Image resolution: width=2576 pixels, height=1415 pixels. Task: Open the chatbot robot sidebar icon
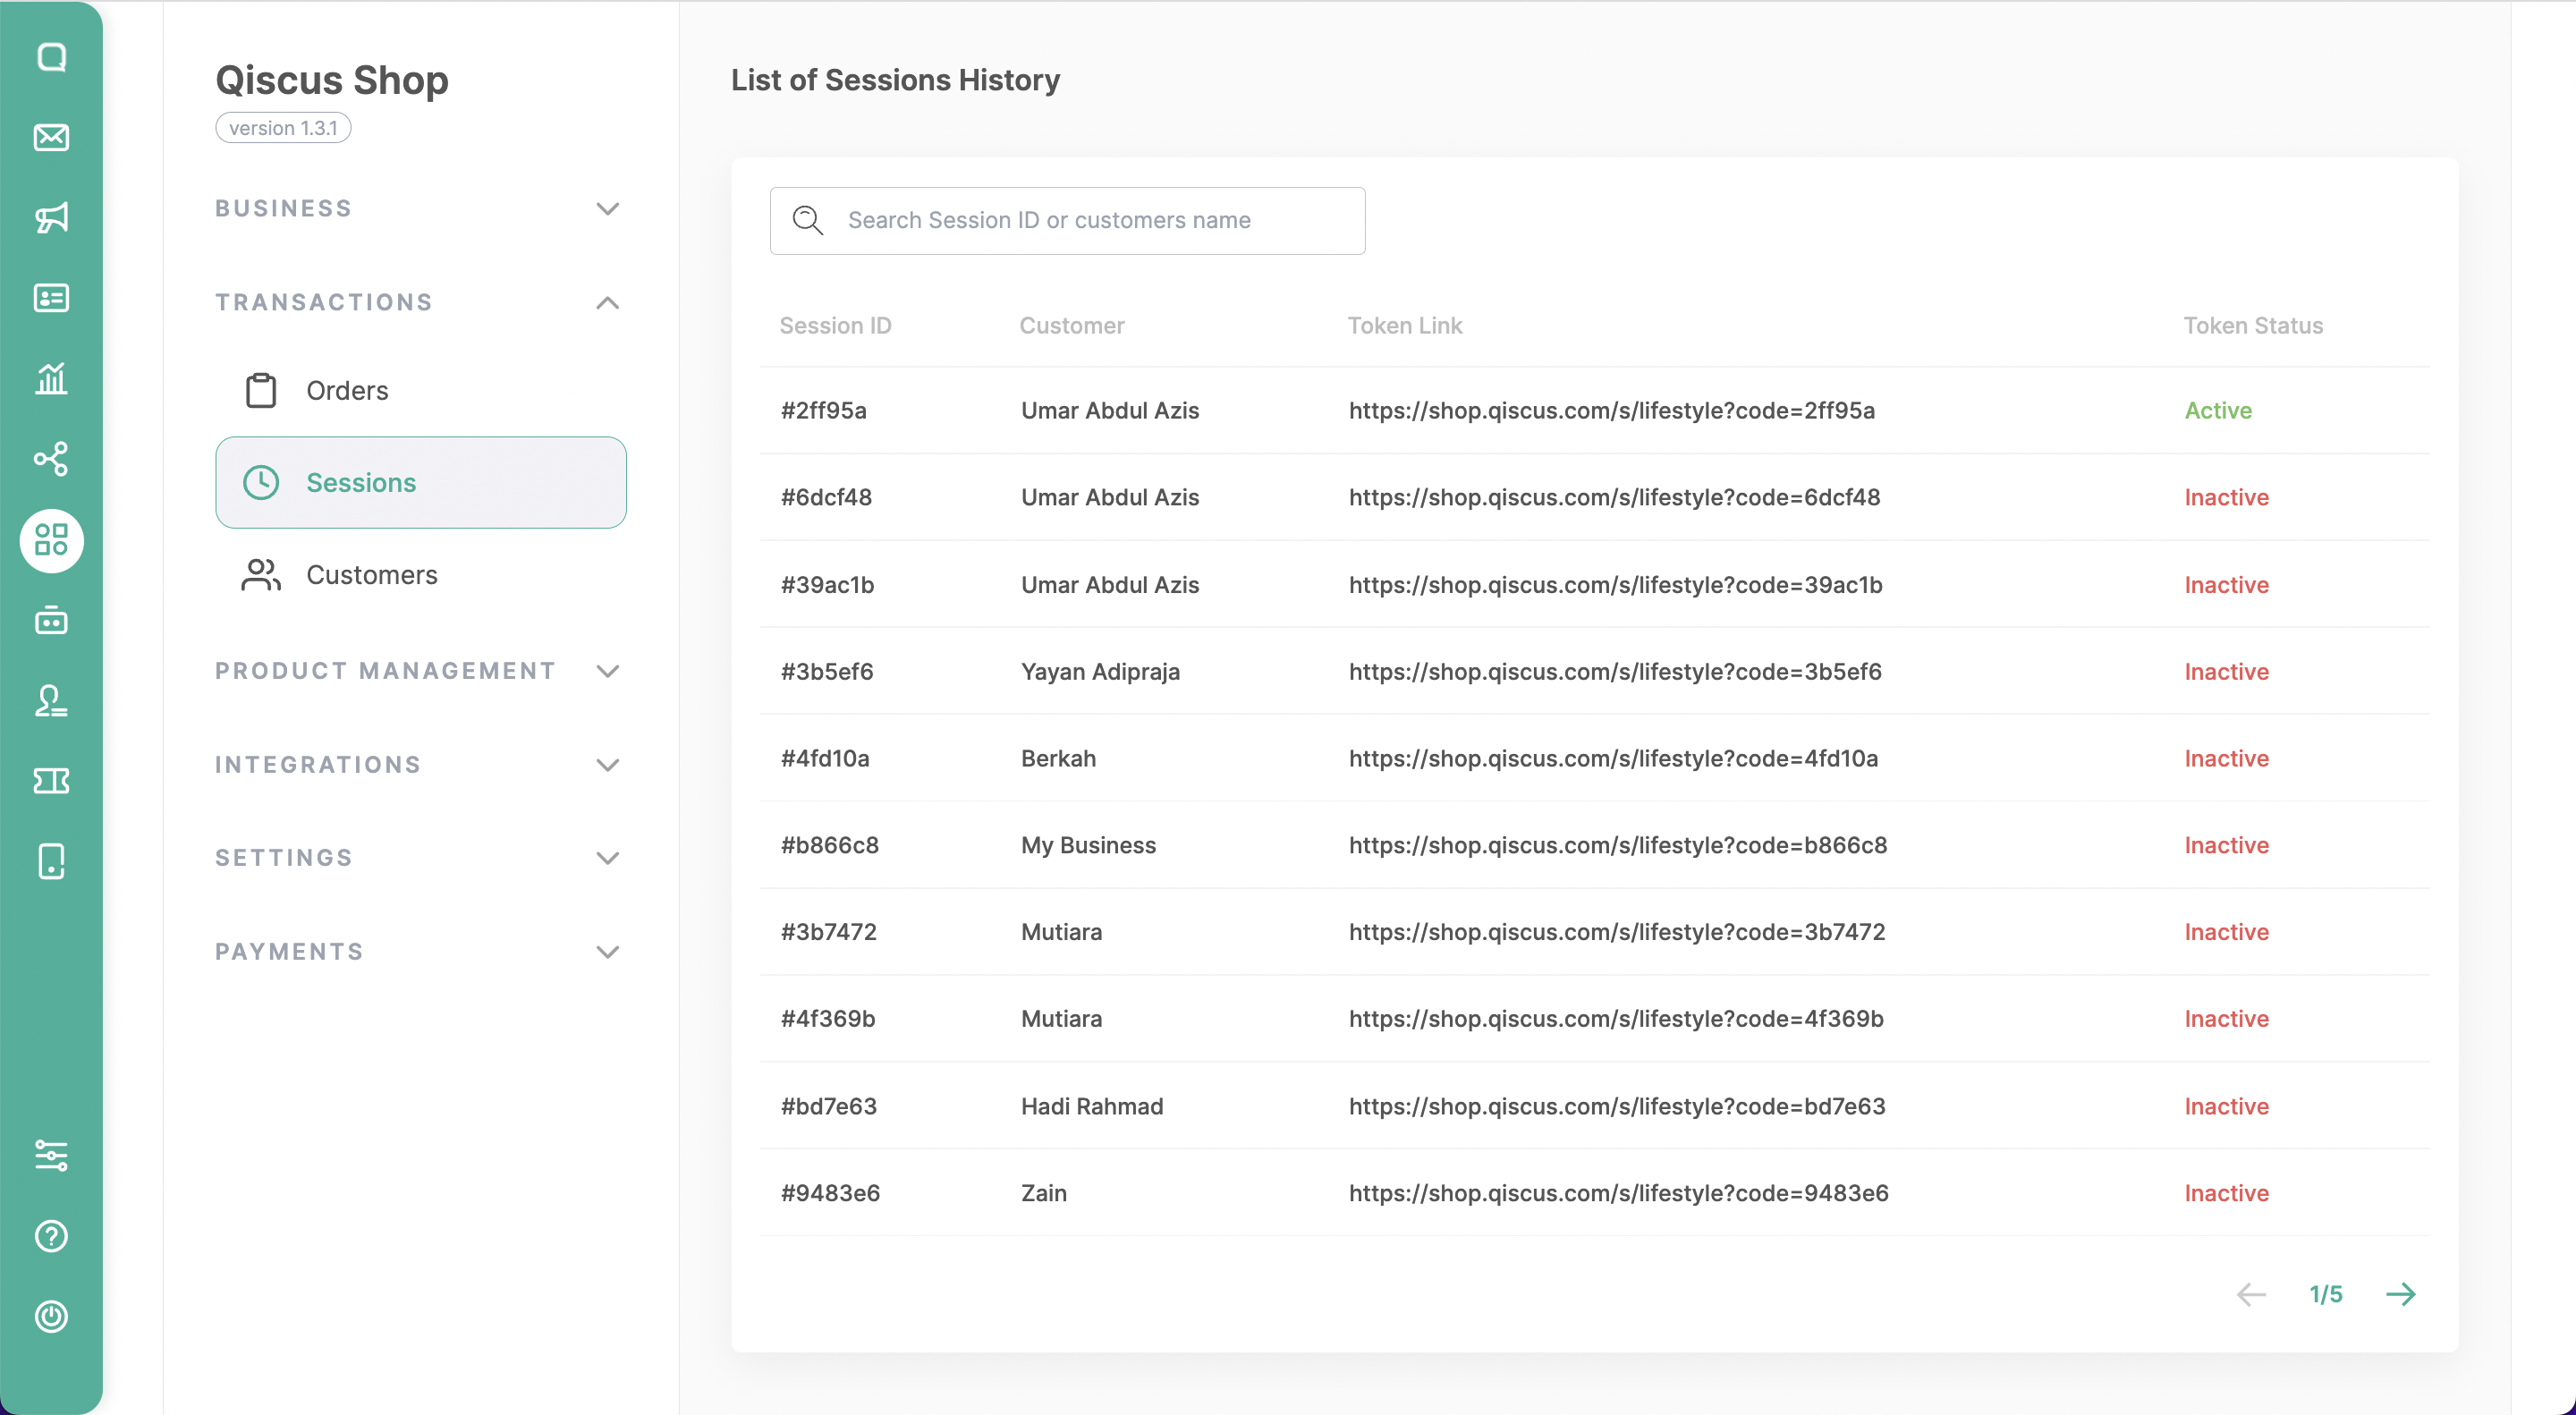(x=51, y=620)
